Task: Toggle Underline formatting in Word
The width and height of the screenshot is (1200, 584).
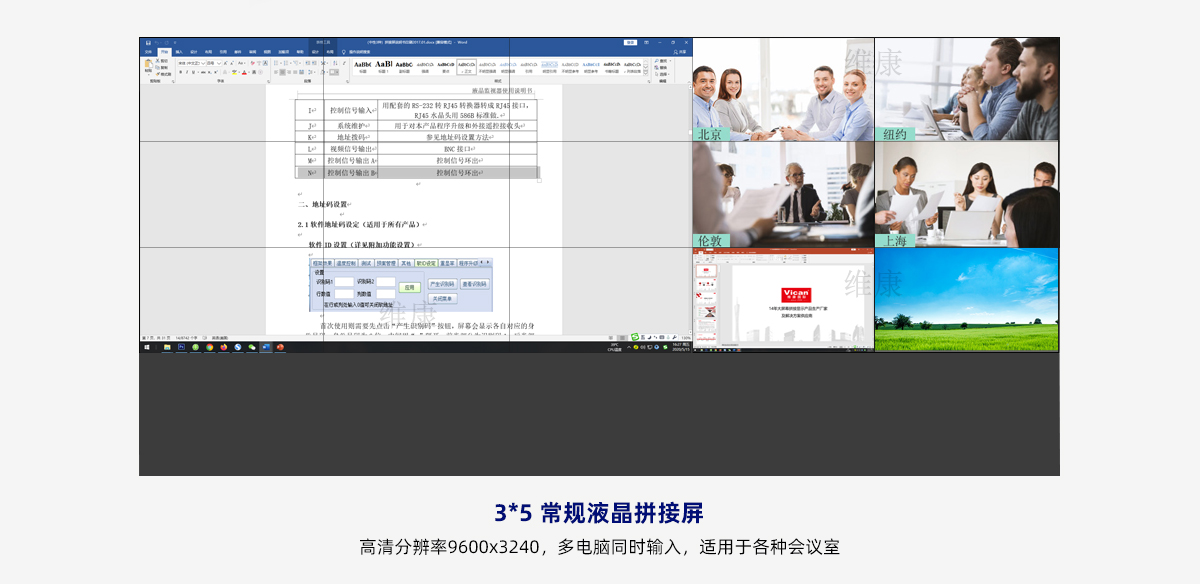Action: click(193, 72)
